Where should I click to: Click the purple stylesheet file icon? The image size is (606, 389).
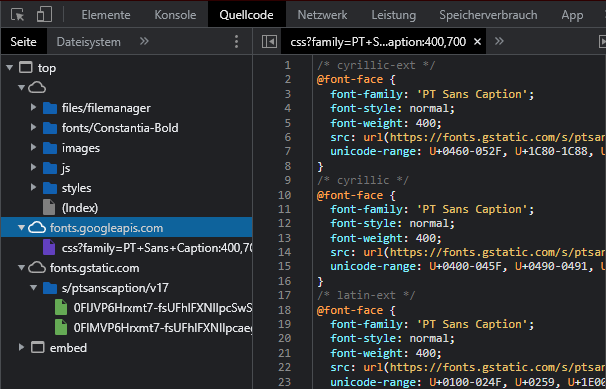[x=49, y=248]
